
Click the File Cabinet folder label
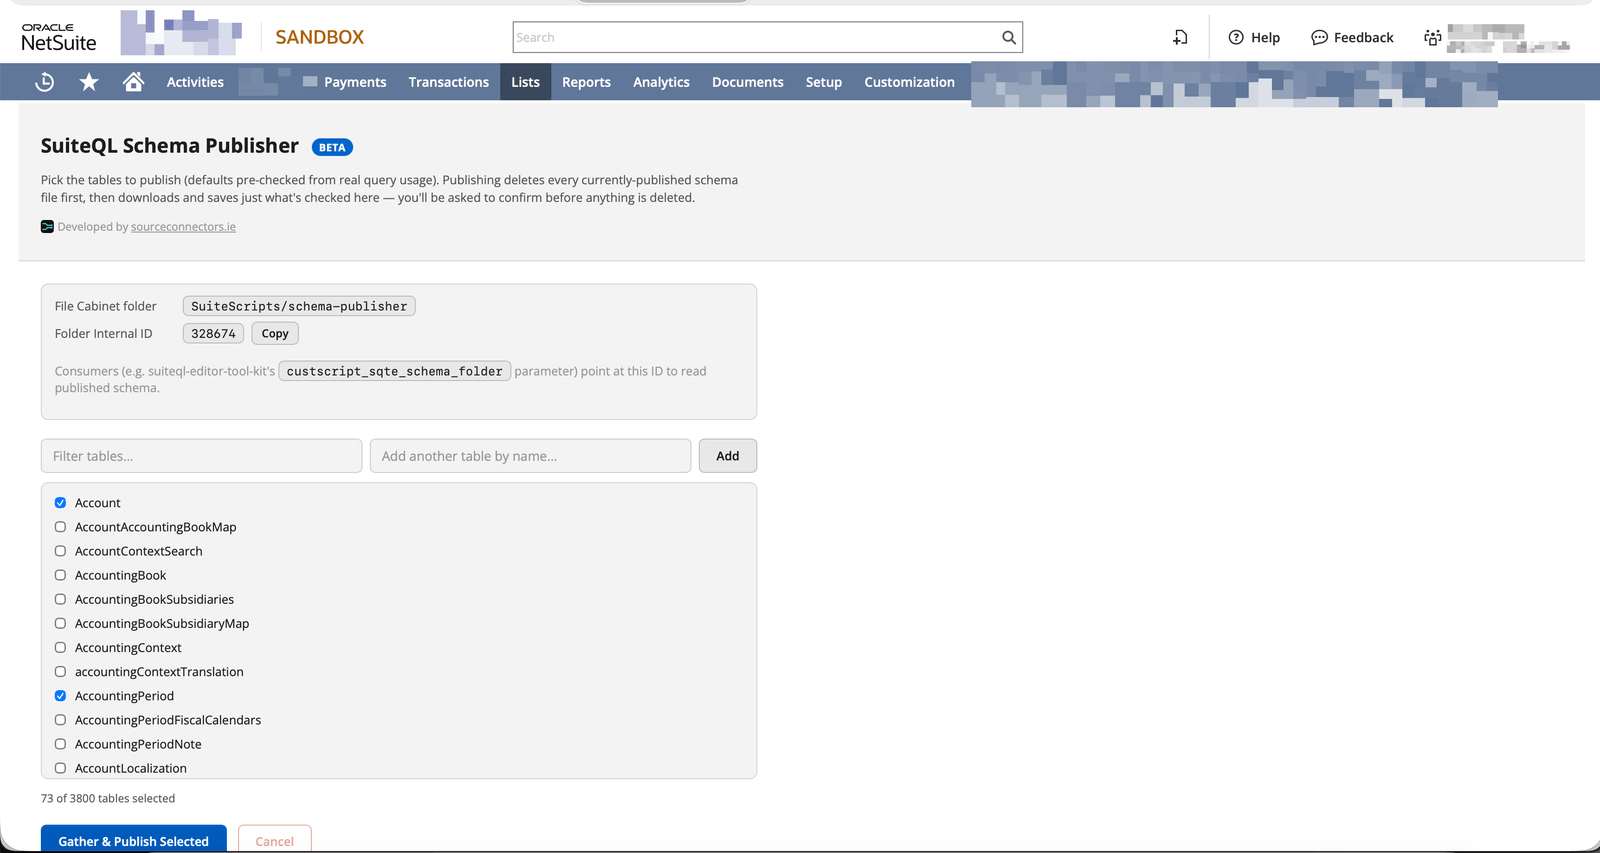point(106,306)
